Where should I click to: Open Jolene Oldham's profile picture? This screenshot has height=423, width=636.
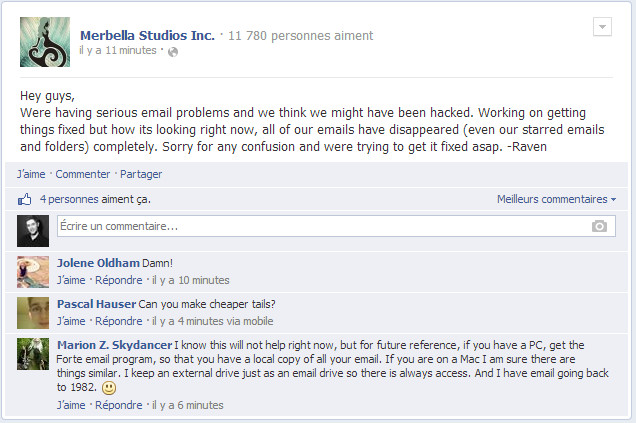[x=33, y=271]
